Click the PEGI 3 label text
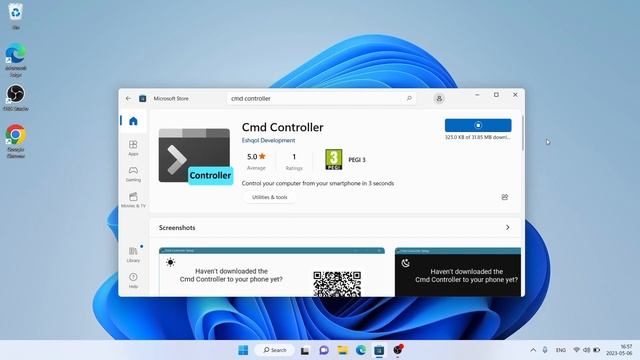 357,160
